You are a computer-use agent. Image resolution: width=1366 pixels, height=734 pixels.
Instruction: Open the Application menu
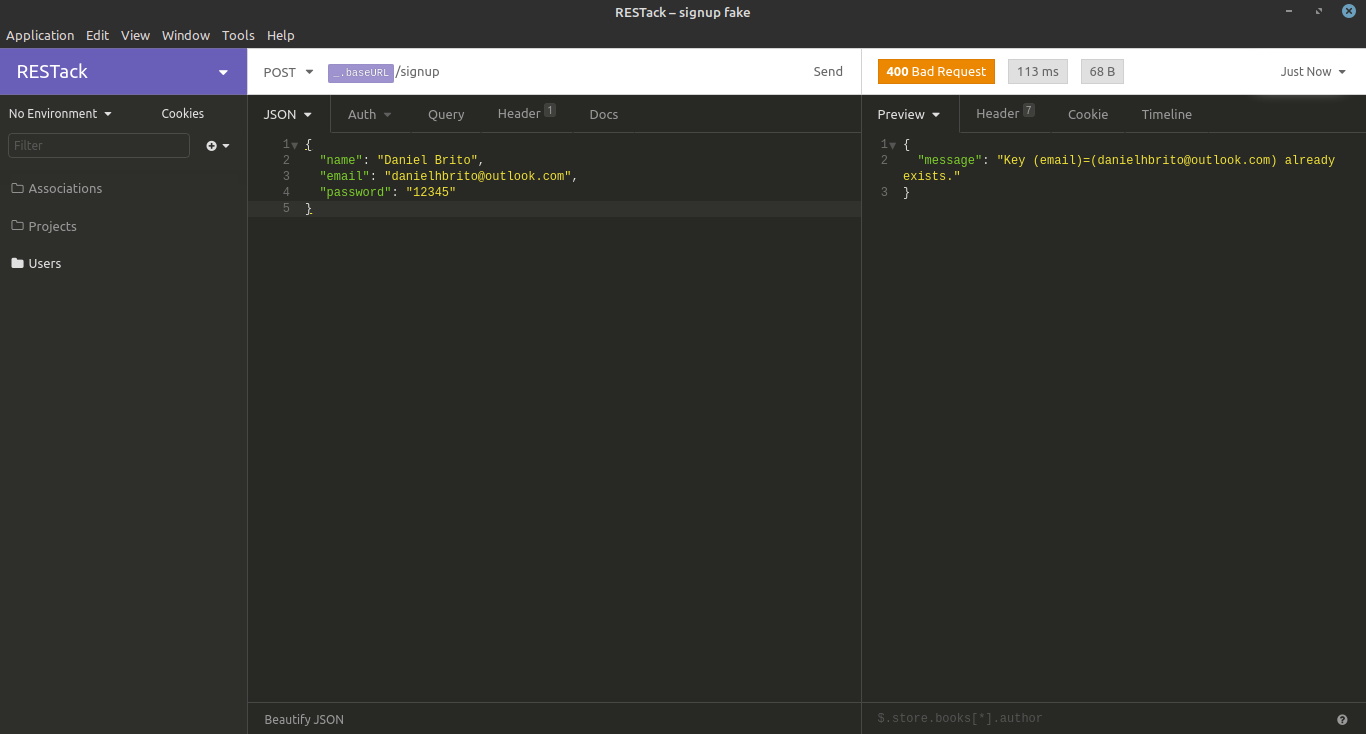coord(40,35)
